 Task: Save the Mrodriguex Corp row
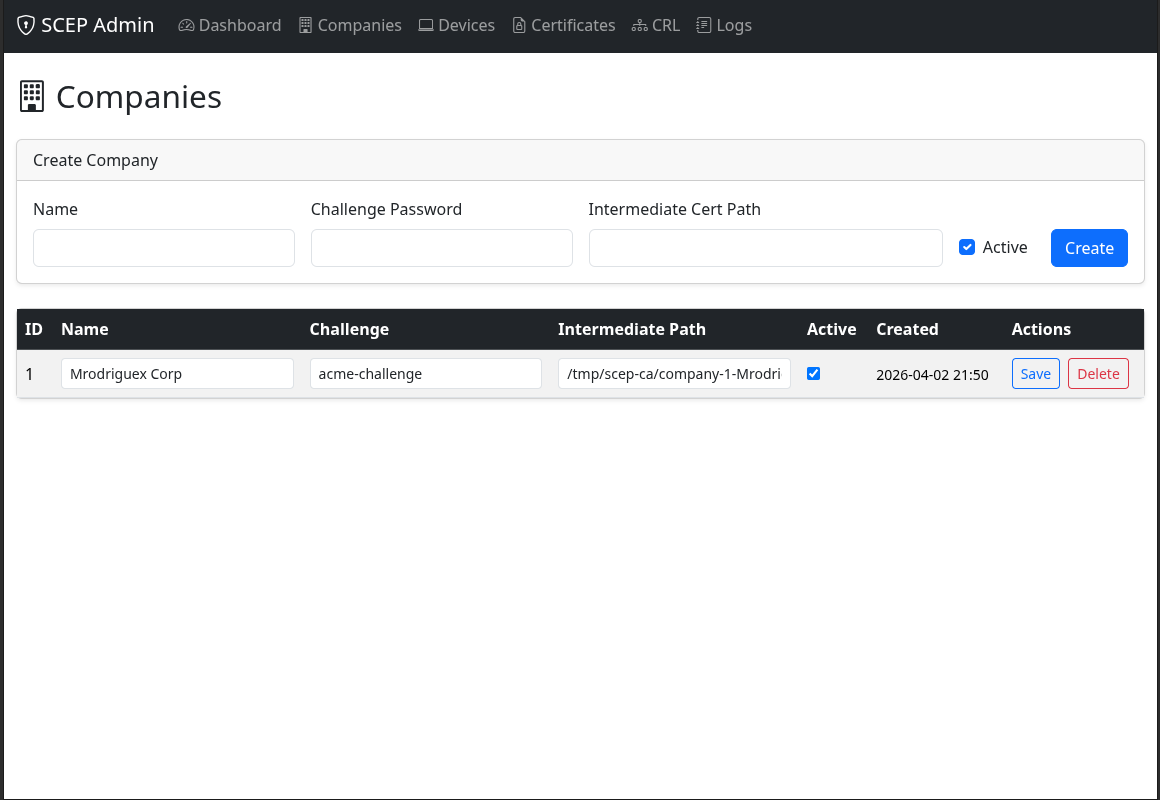[x=1035, y=374]
